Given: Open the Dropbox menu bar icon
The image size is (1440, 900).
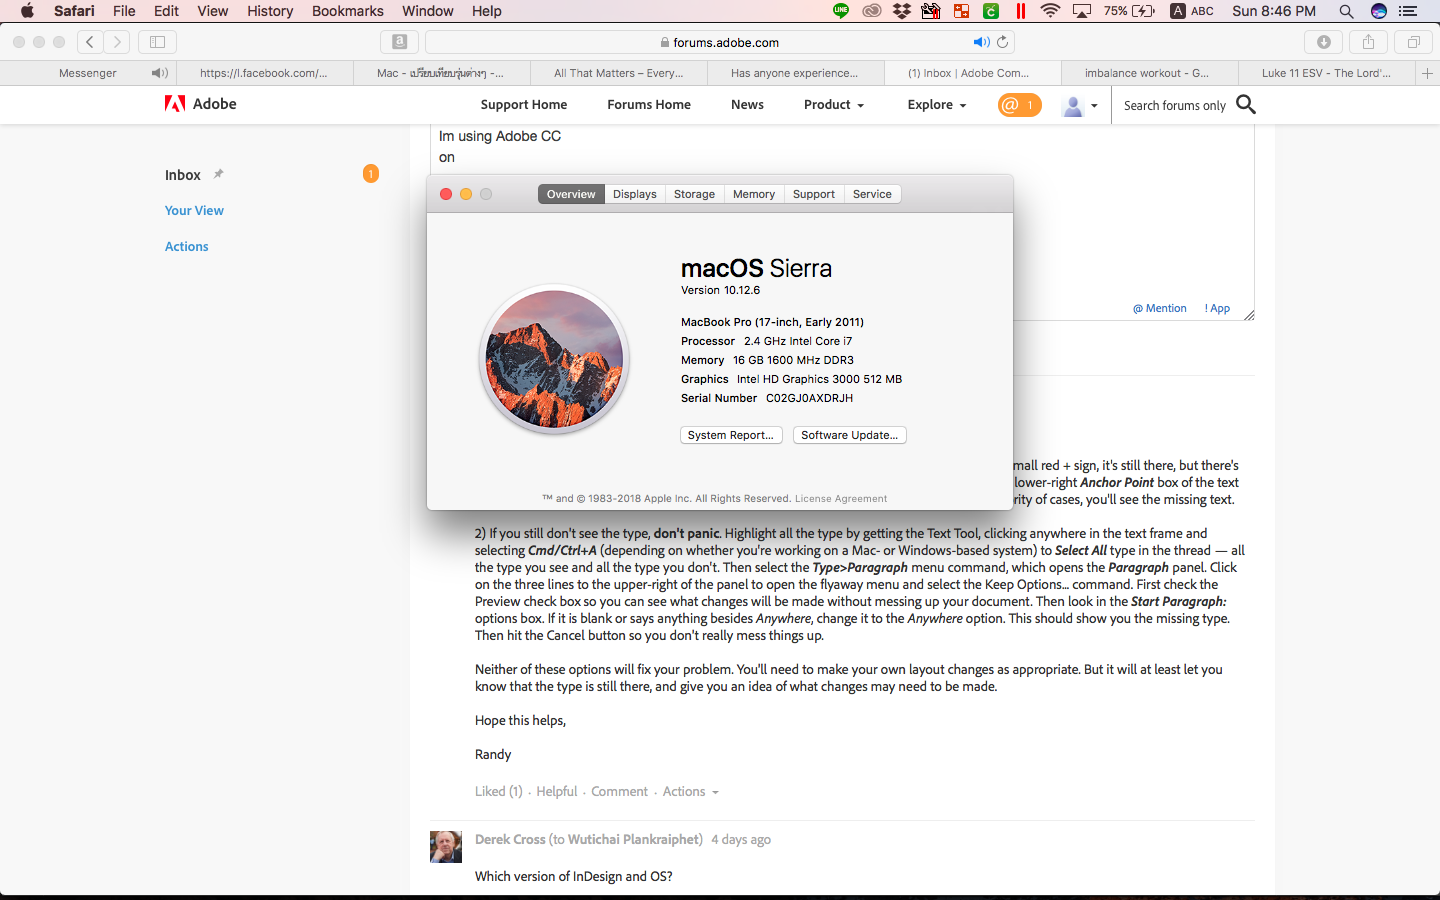Looking at the screenshot, I should tap(902, 11).
